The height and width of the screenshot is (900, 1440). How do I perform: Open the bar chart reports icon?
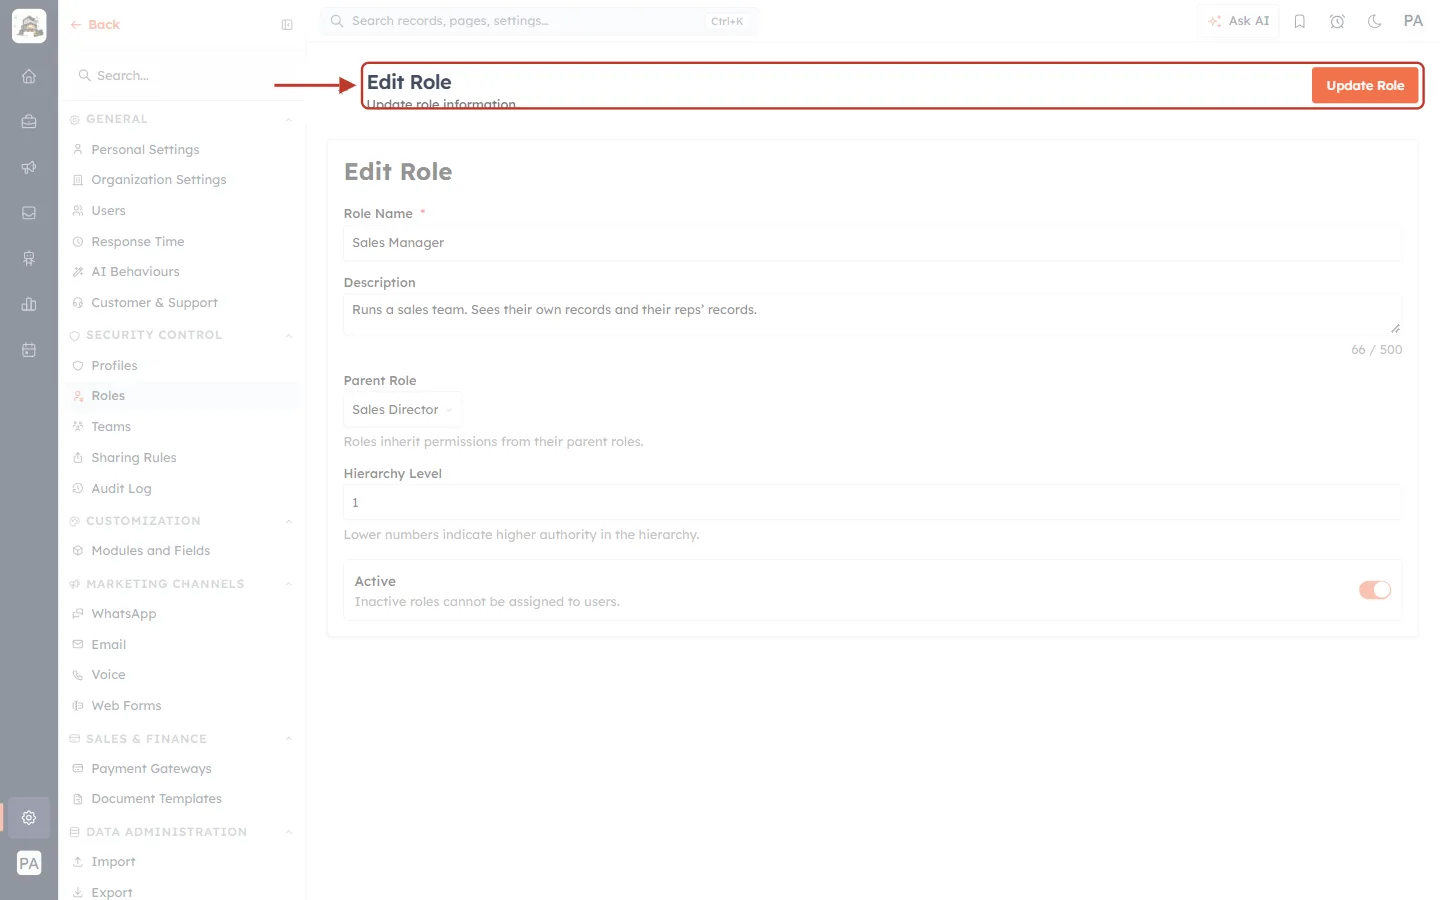click(29, 304)
